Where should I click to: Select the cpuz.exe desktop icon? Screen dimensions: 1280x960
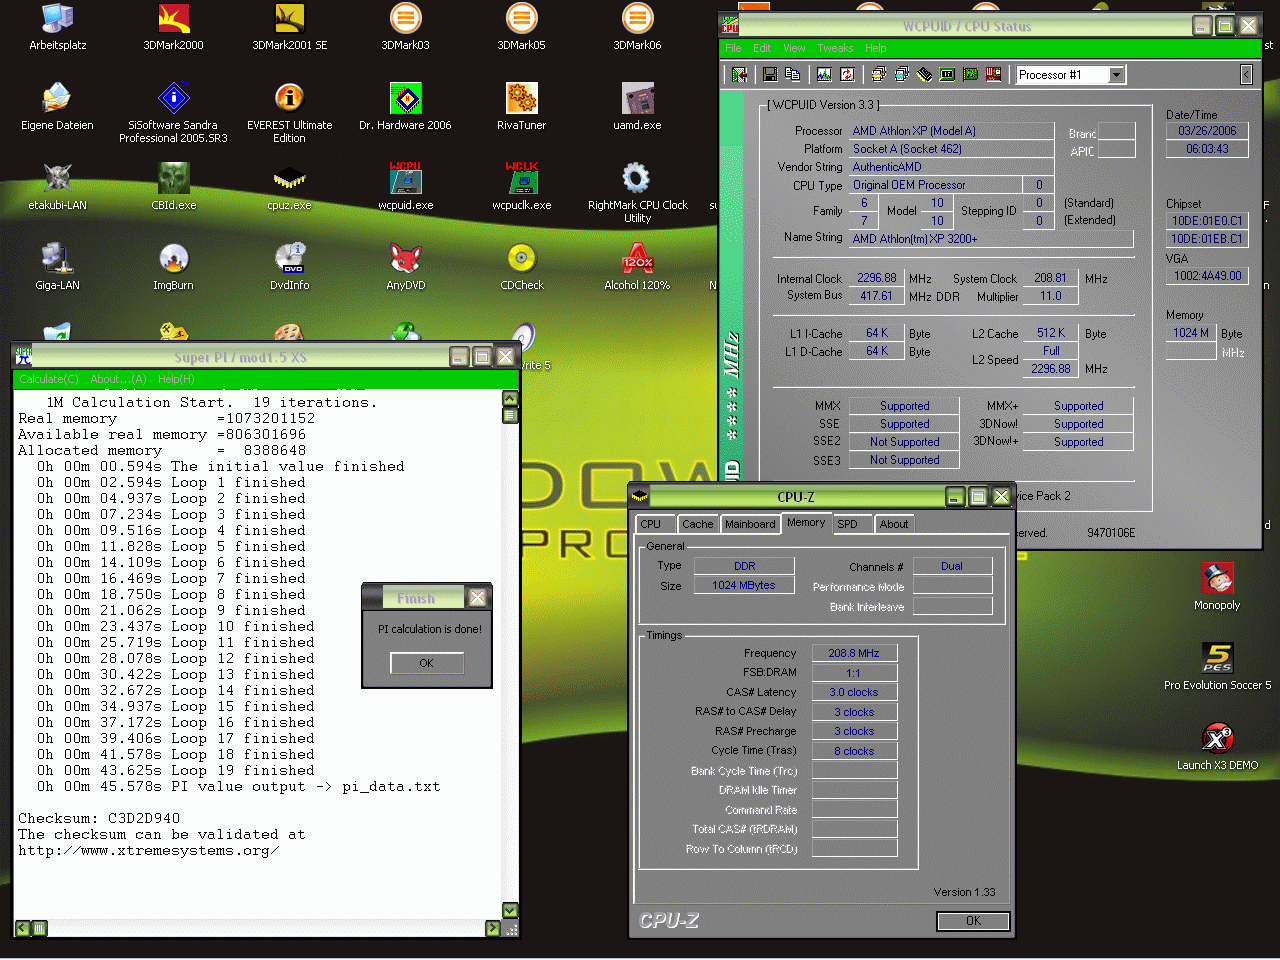289,187
